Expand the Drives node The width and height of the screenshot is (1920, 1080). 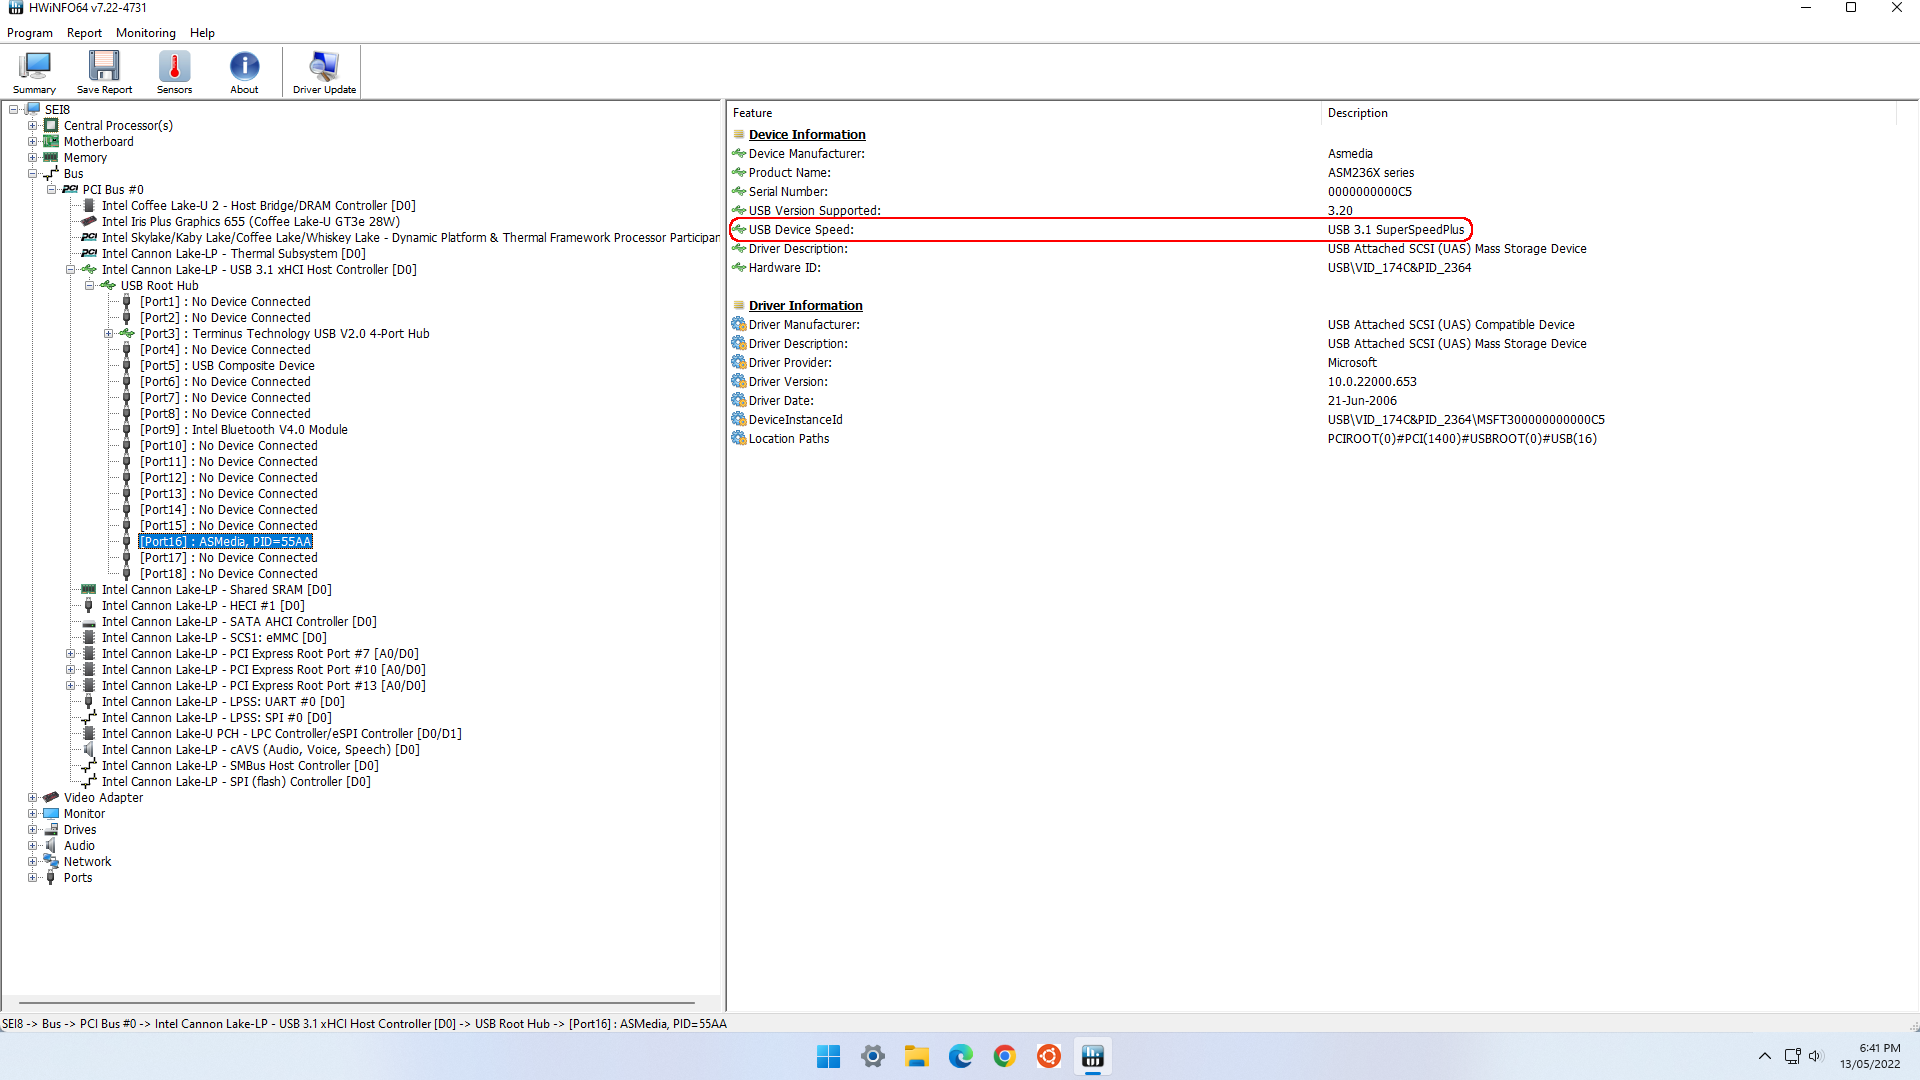pos(32,830)
